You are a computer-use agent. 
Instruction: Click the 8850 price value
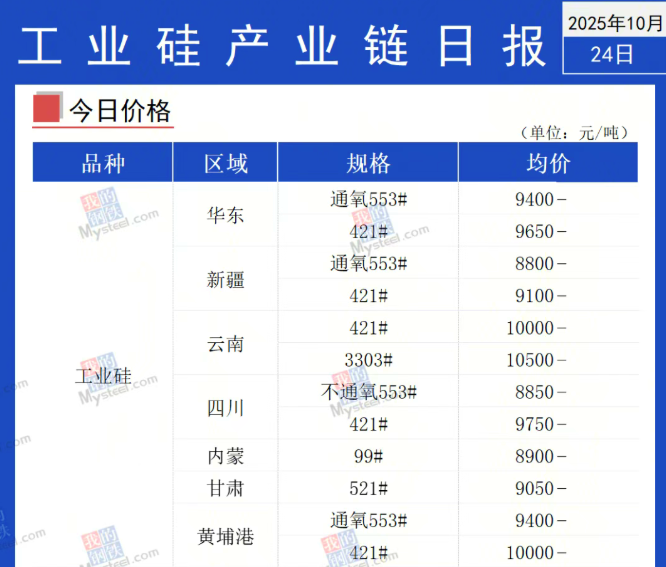point(534,392)
